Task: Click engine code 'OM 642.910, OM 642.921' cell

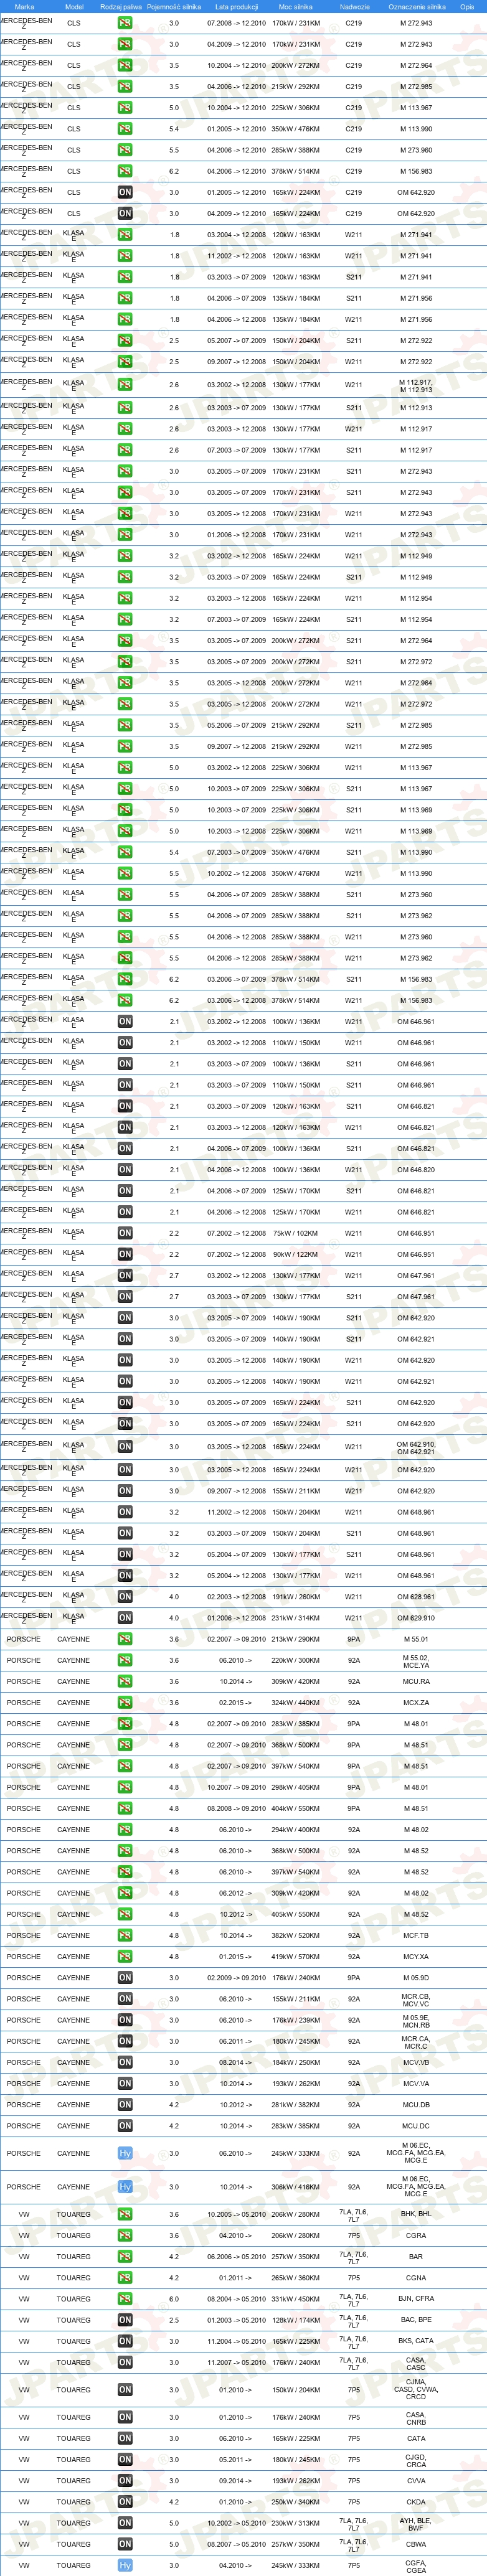Action: point(416,1447)
